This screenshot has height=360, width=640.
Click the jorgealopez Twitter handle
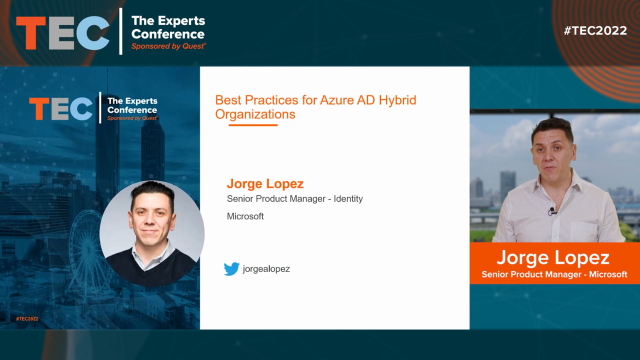tap(266, 269)
